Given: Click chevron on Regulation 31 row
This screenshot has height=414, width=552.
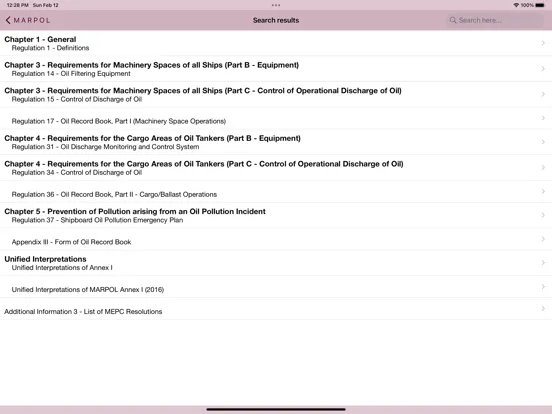Looking at the screenshot, I should click(543, 142).
